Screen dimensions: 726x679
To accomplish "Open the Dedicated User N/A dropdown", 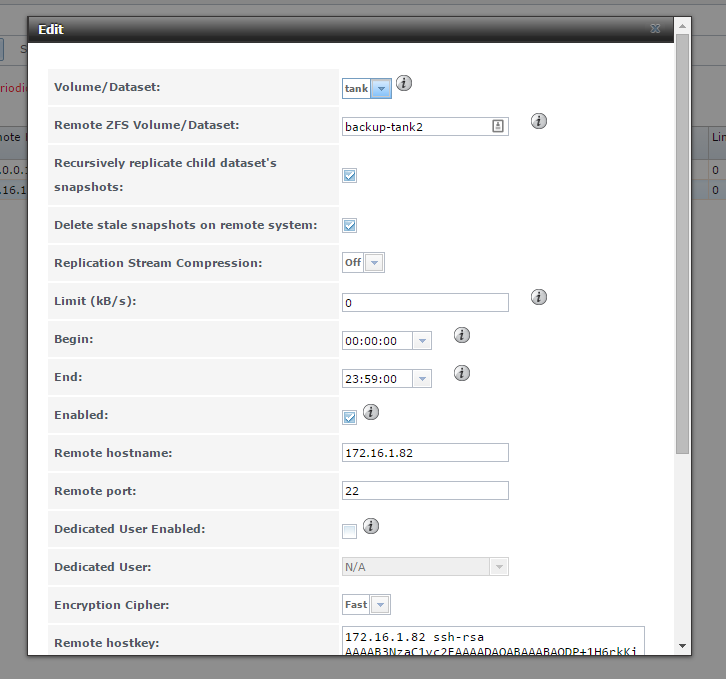I will click(499, 567).
